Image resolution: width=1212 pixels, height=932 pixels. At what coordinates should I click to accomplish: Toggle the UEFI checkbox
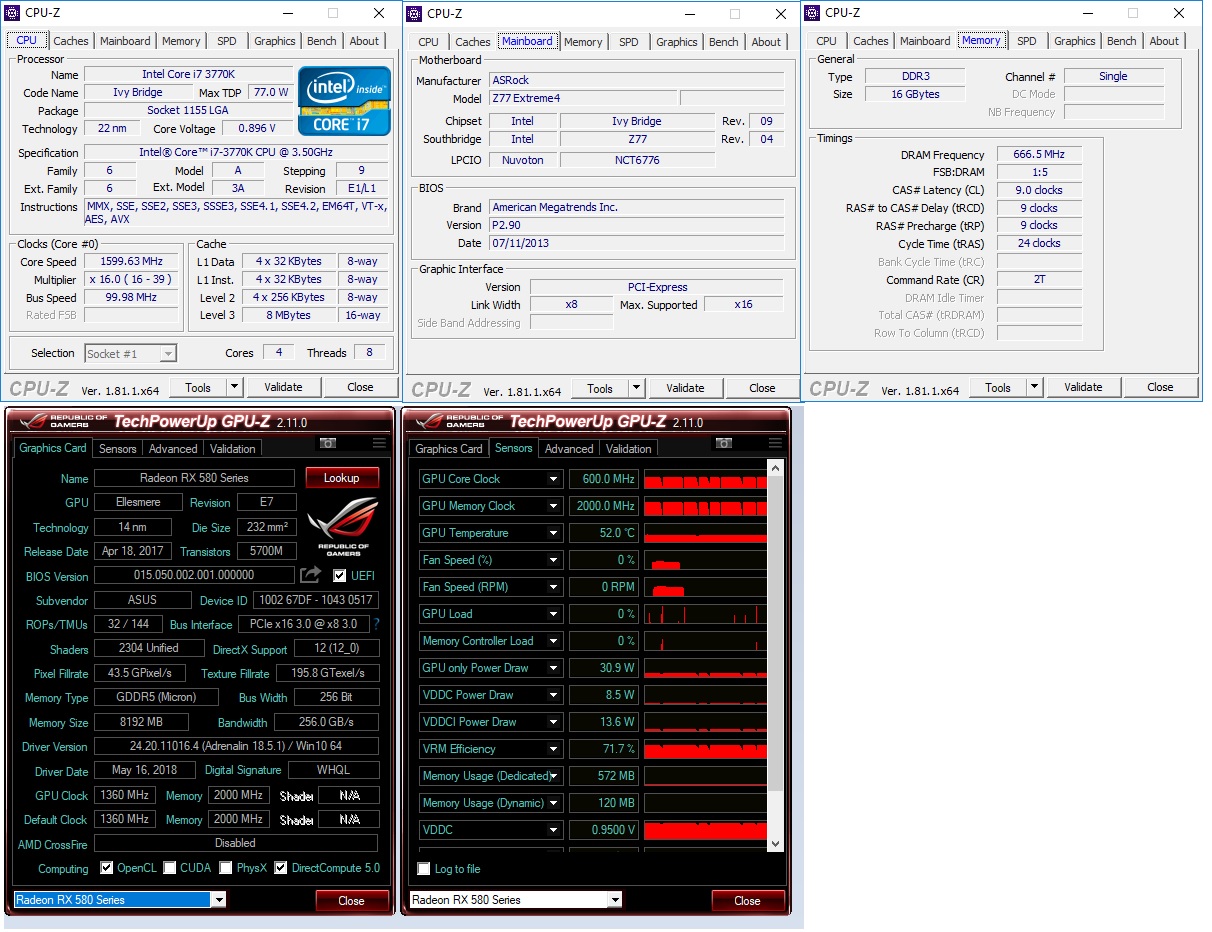[x=340, y=576]
